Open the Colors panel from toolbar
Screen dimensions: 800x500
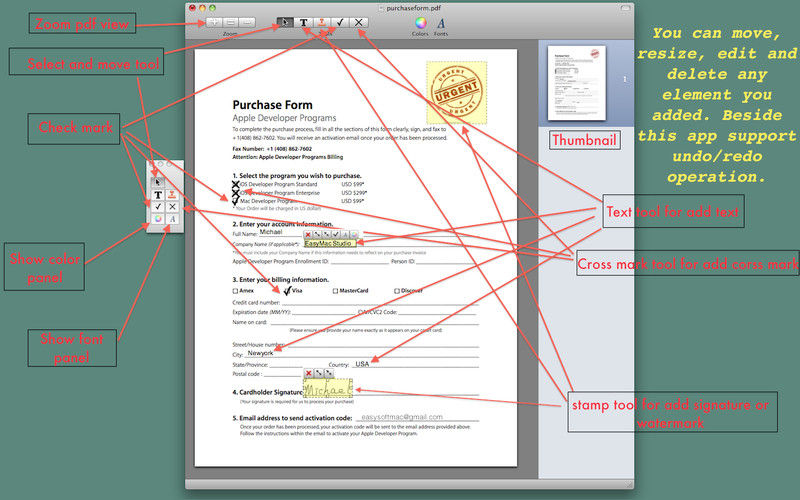(420, 22)
